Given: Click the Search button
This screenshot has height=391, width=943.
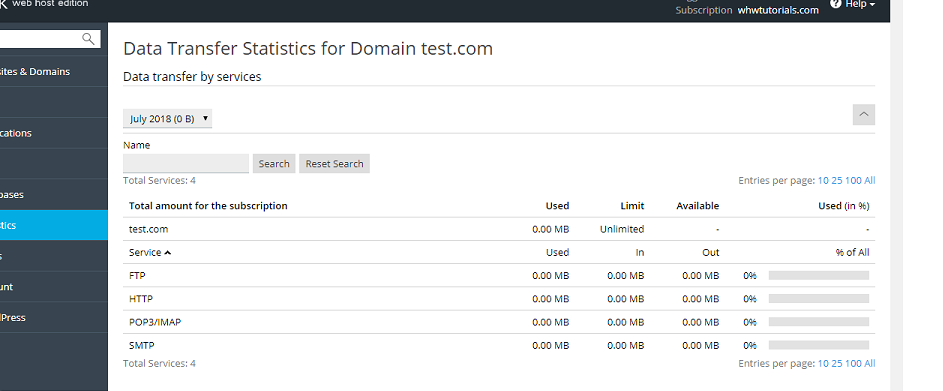Looking at the screenshot, I should pos(274,164).
